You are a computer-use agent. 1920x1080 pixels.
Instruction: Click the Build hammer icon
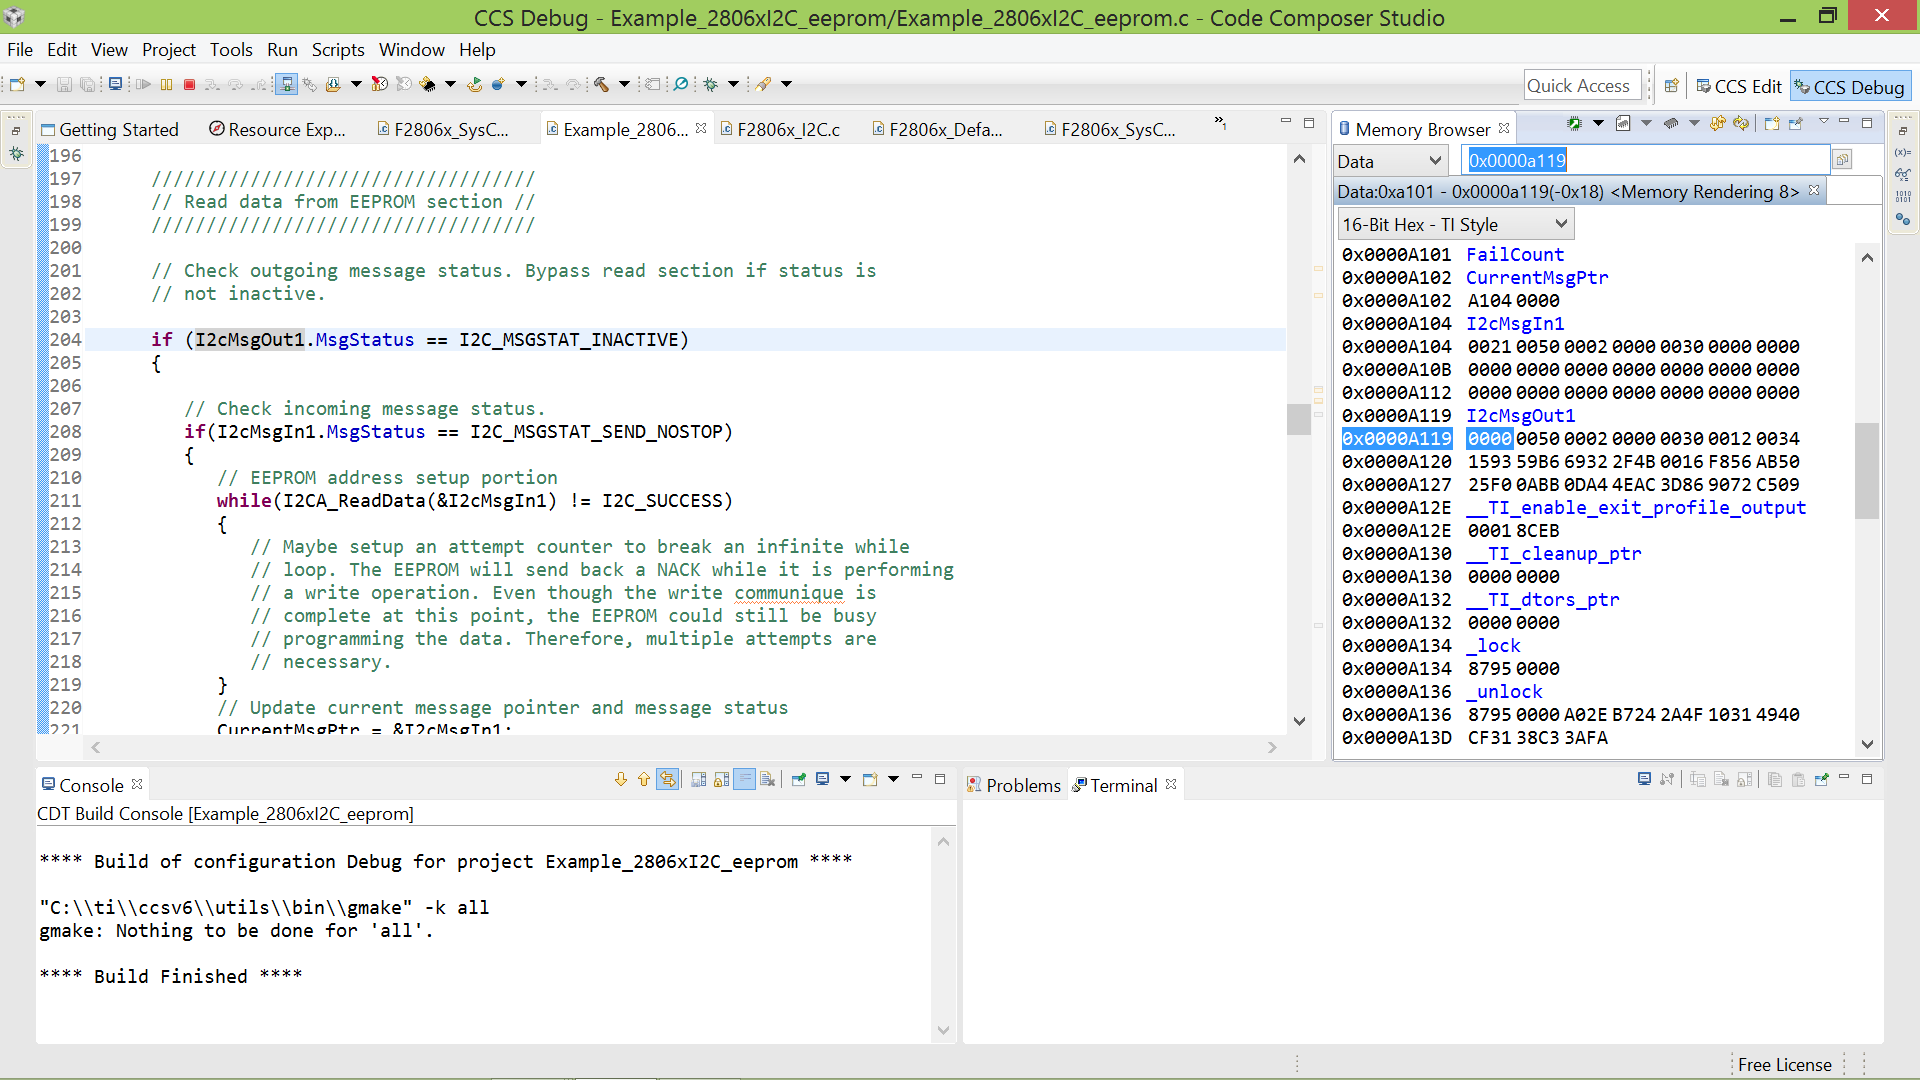(x=601, y=85)
